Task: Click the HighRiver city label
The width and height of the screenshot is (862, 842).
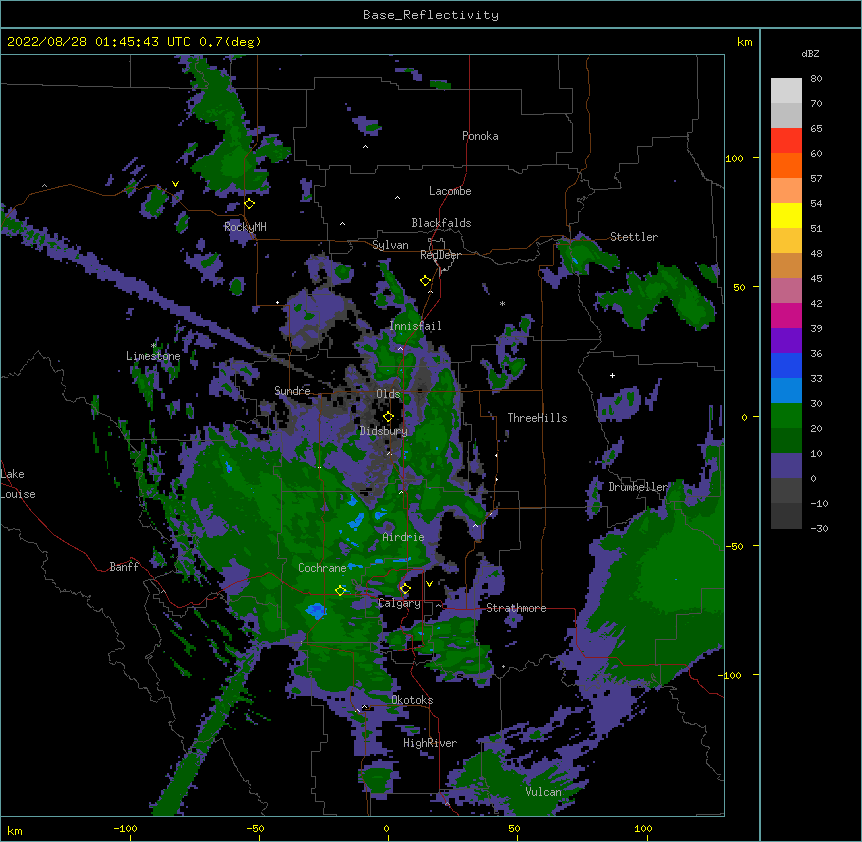Action: pyautogui.click(x=430, y=743)
